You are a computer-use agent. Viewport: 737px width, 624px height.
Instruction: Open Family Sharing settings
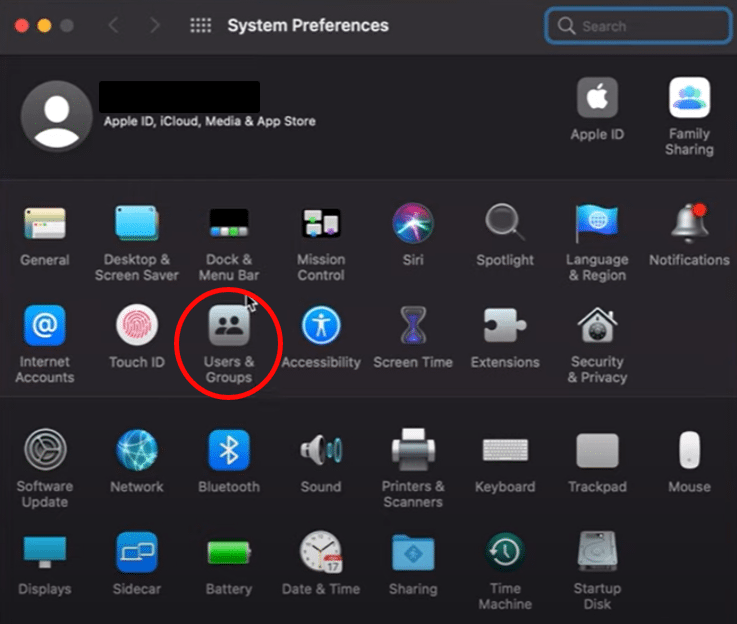[x=689, y=100]
